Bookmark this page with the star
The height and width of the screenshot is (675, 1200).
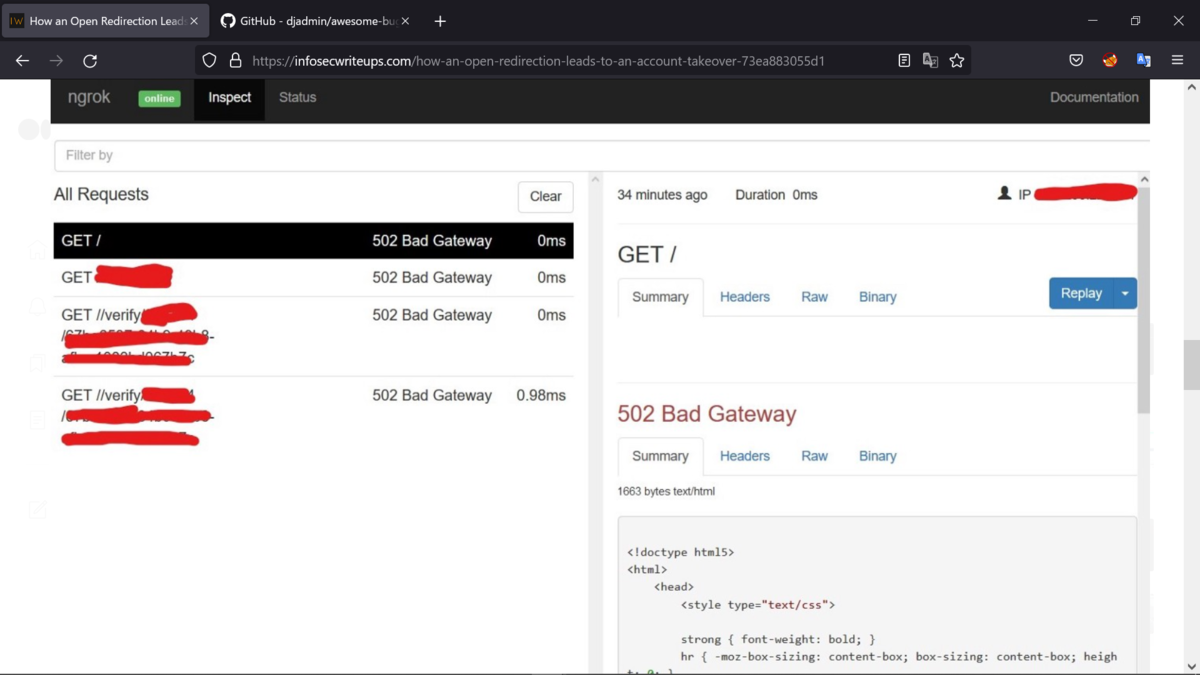click(957, 61)
